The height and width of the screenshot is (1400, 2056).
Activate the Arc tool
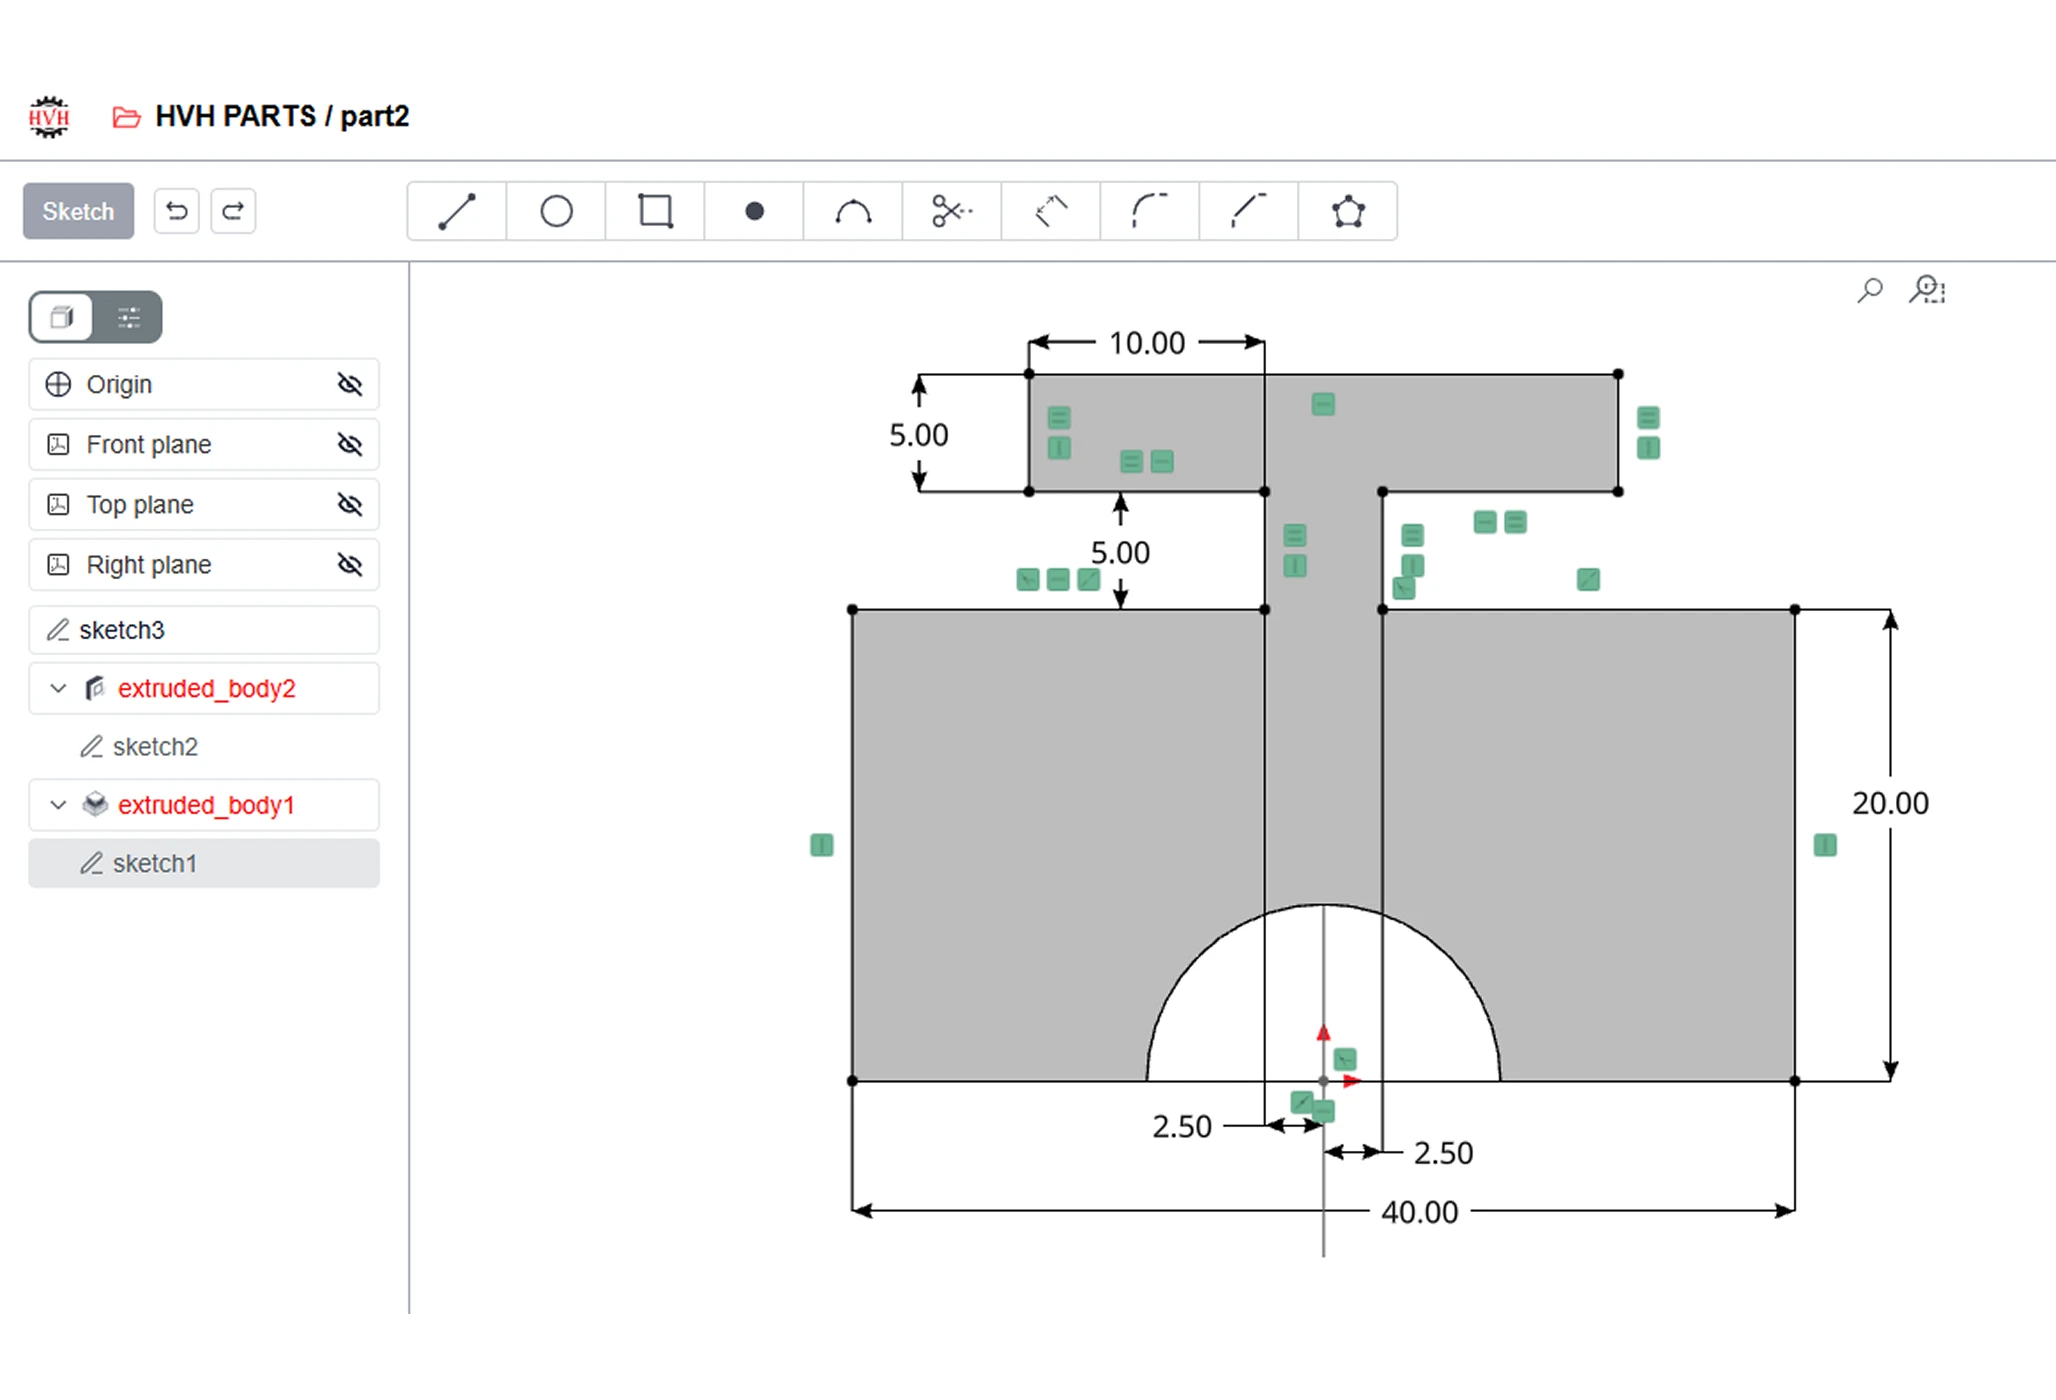[x=853, y=211]
